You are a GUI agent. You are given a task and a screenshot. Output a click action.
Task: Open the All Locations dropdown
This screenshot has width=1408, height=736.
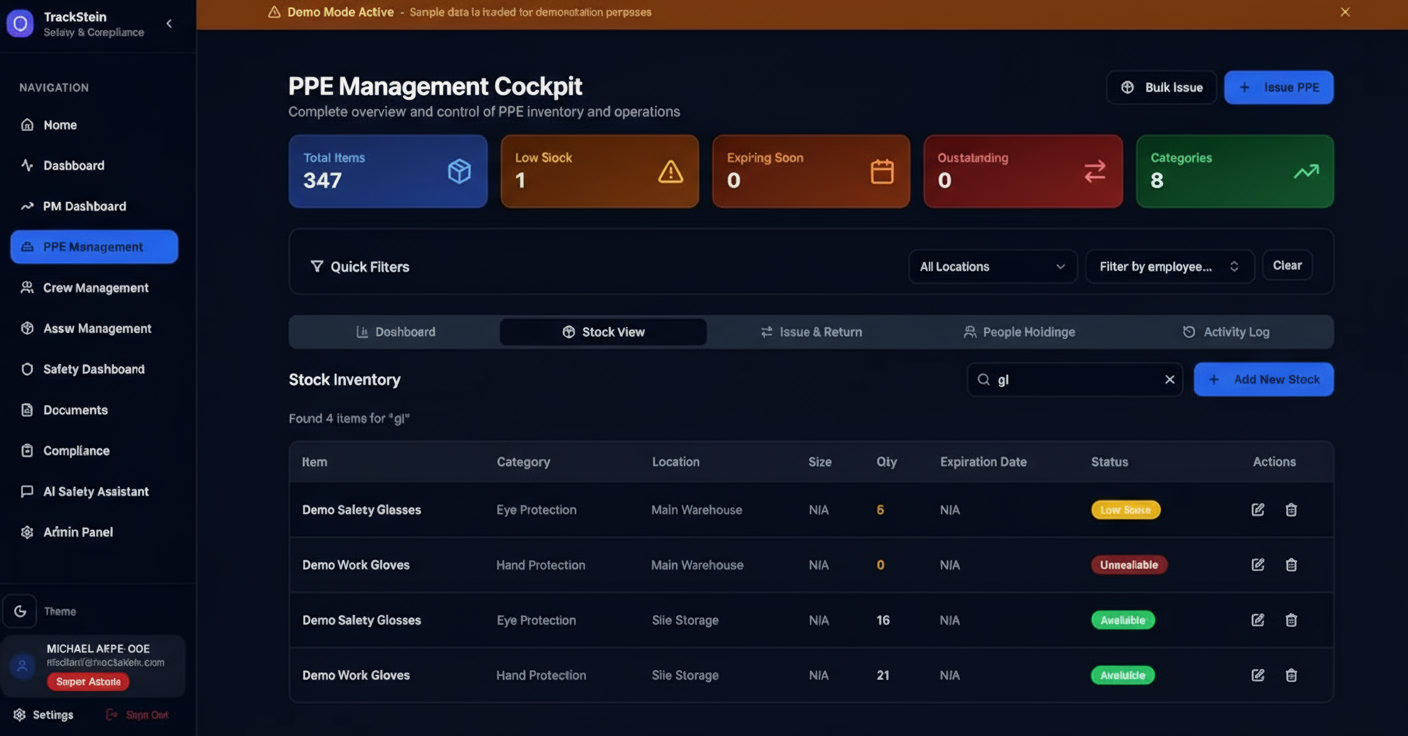click(x=992, y=267)
